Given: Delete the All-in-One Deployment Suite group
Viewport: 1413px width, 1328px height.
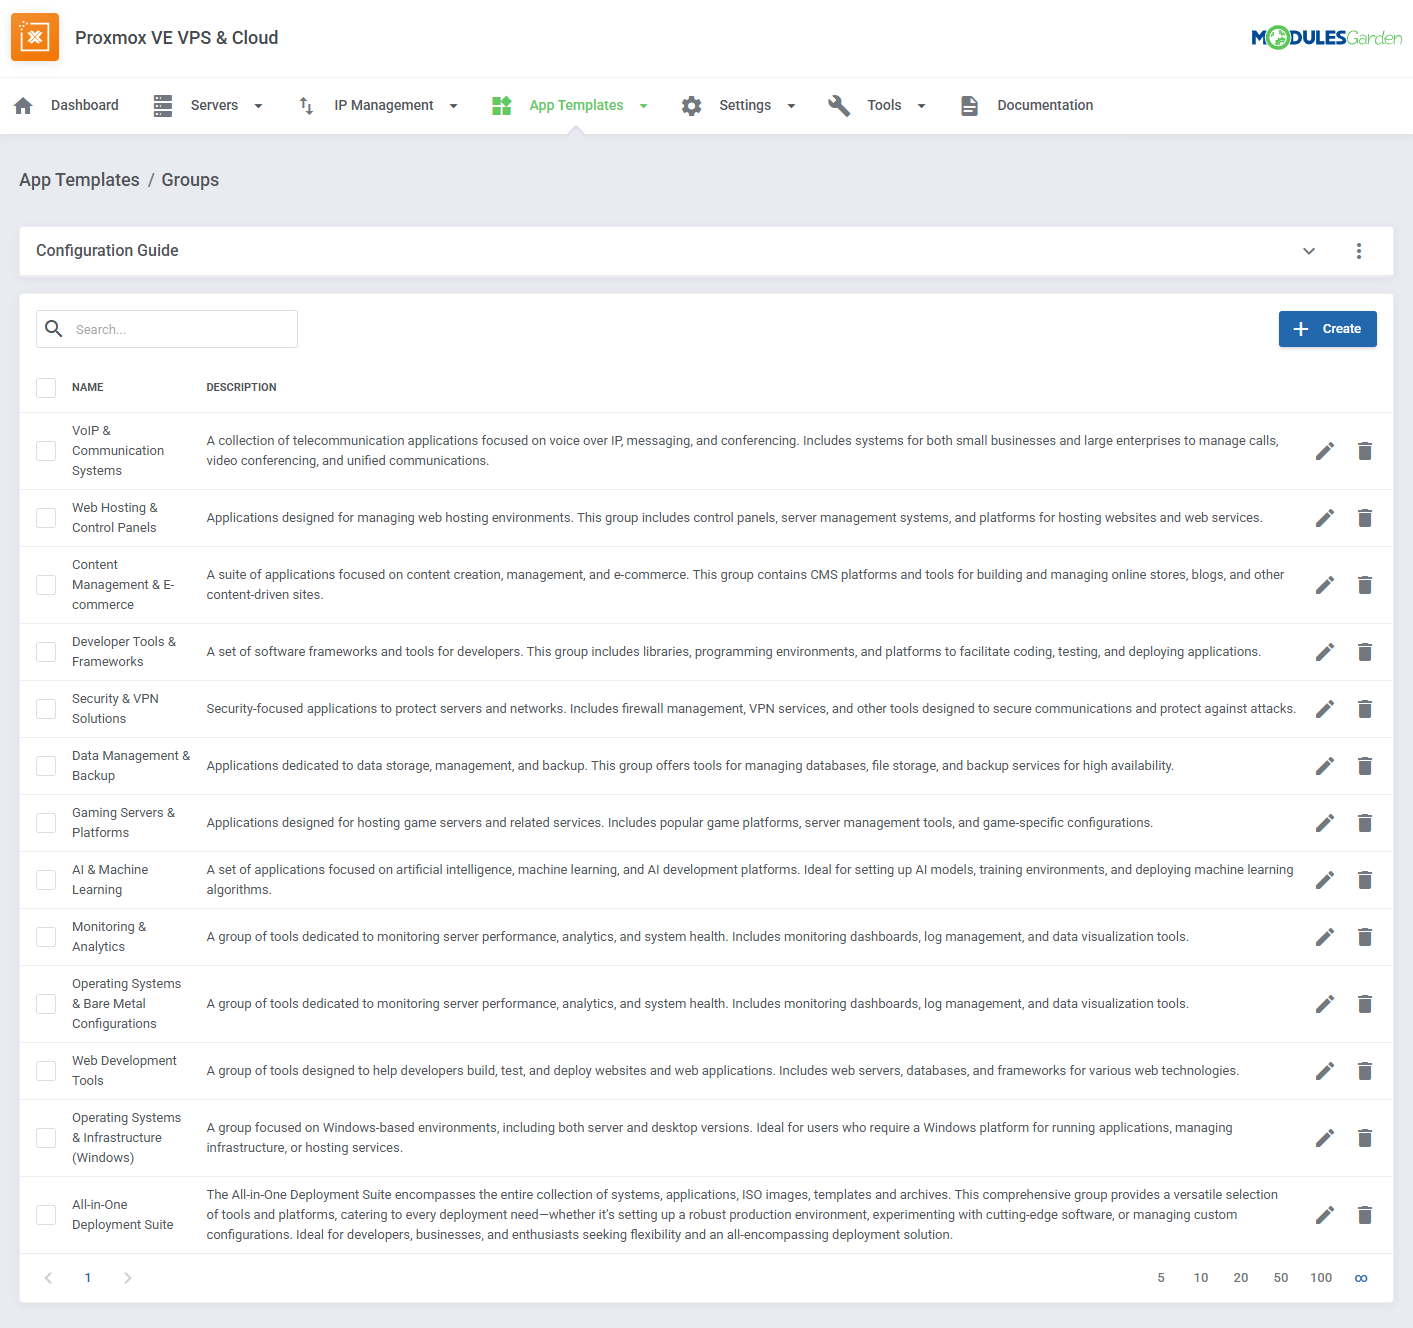Looking at the screenshot, I should (x=1365, y=1214).
